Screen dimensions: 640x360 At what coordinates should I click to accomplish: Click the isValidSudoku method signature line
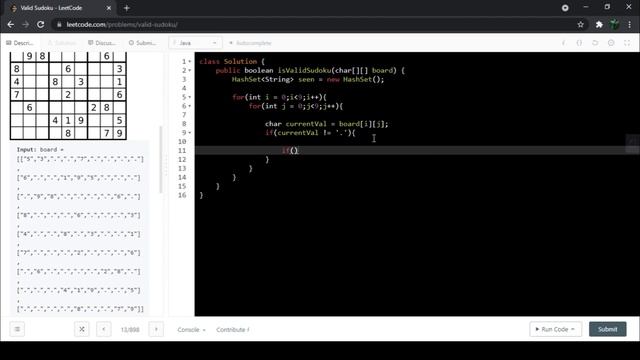pyautogui.click(x=310, y=70)
